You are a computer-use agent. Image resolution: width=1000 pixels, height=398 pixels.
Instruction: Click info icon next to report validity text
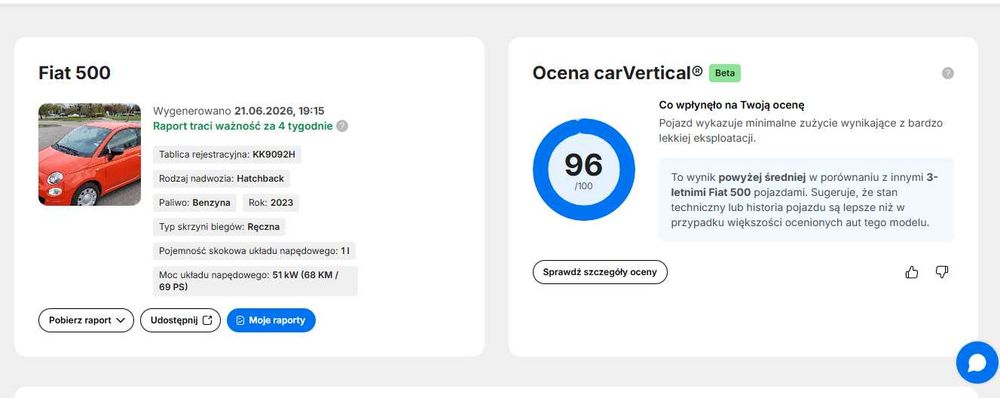[342, 126]
